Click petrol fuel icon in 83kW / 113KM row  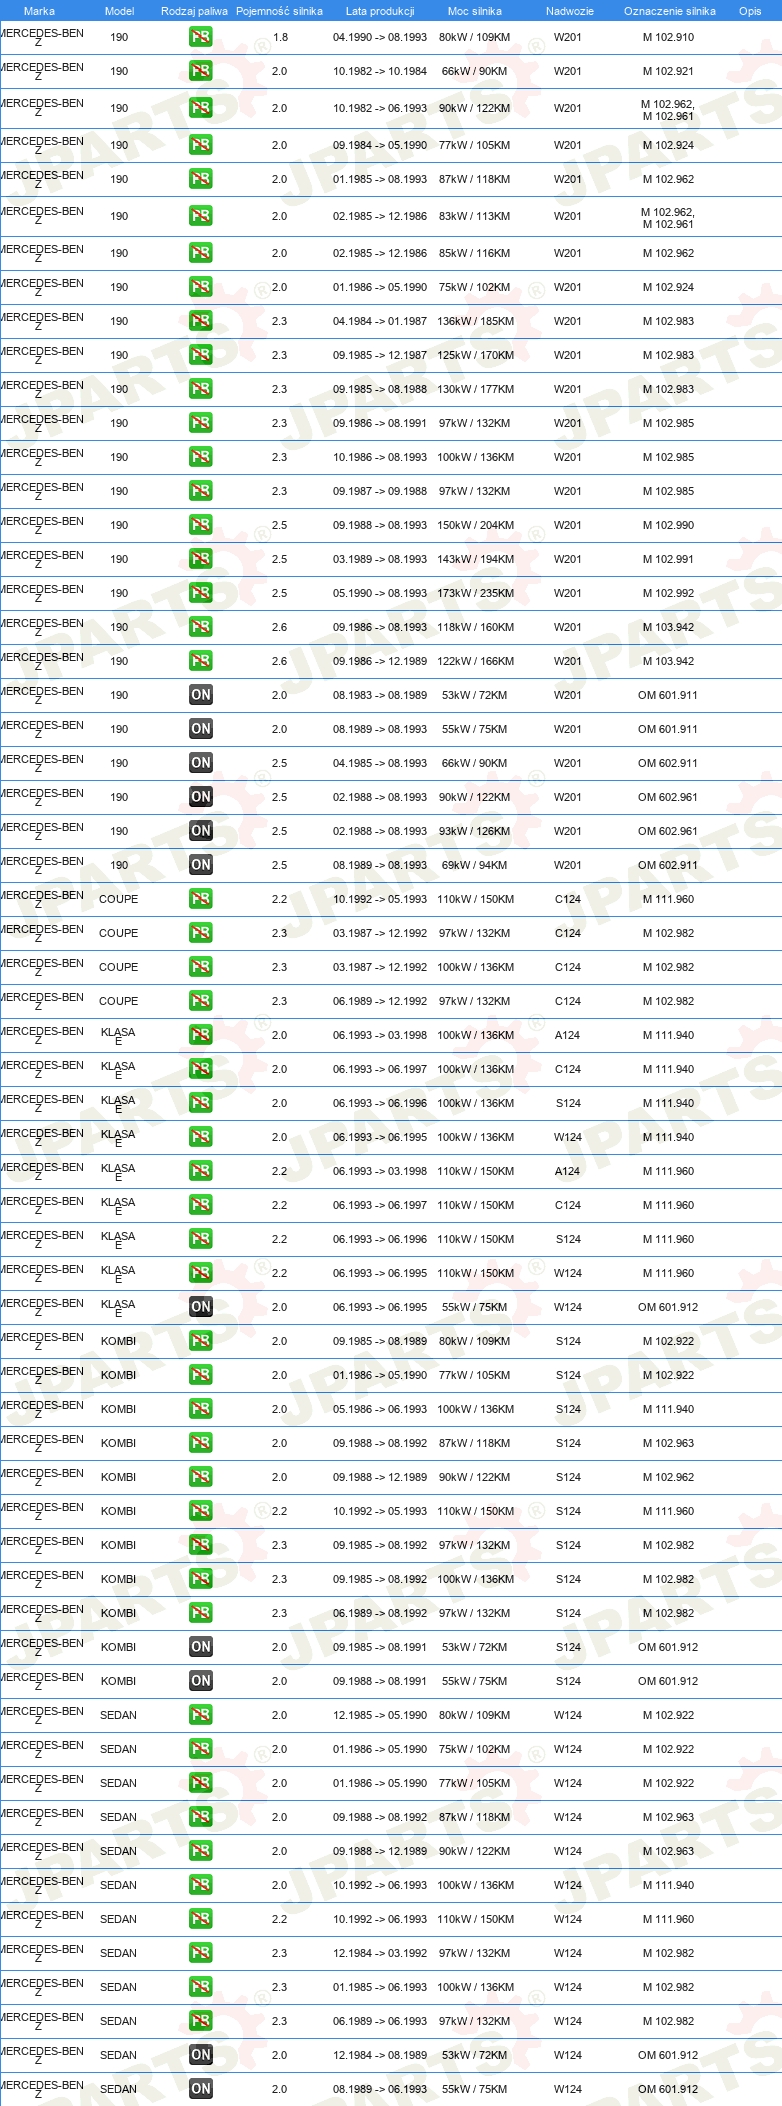201,216
